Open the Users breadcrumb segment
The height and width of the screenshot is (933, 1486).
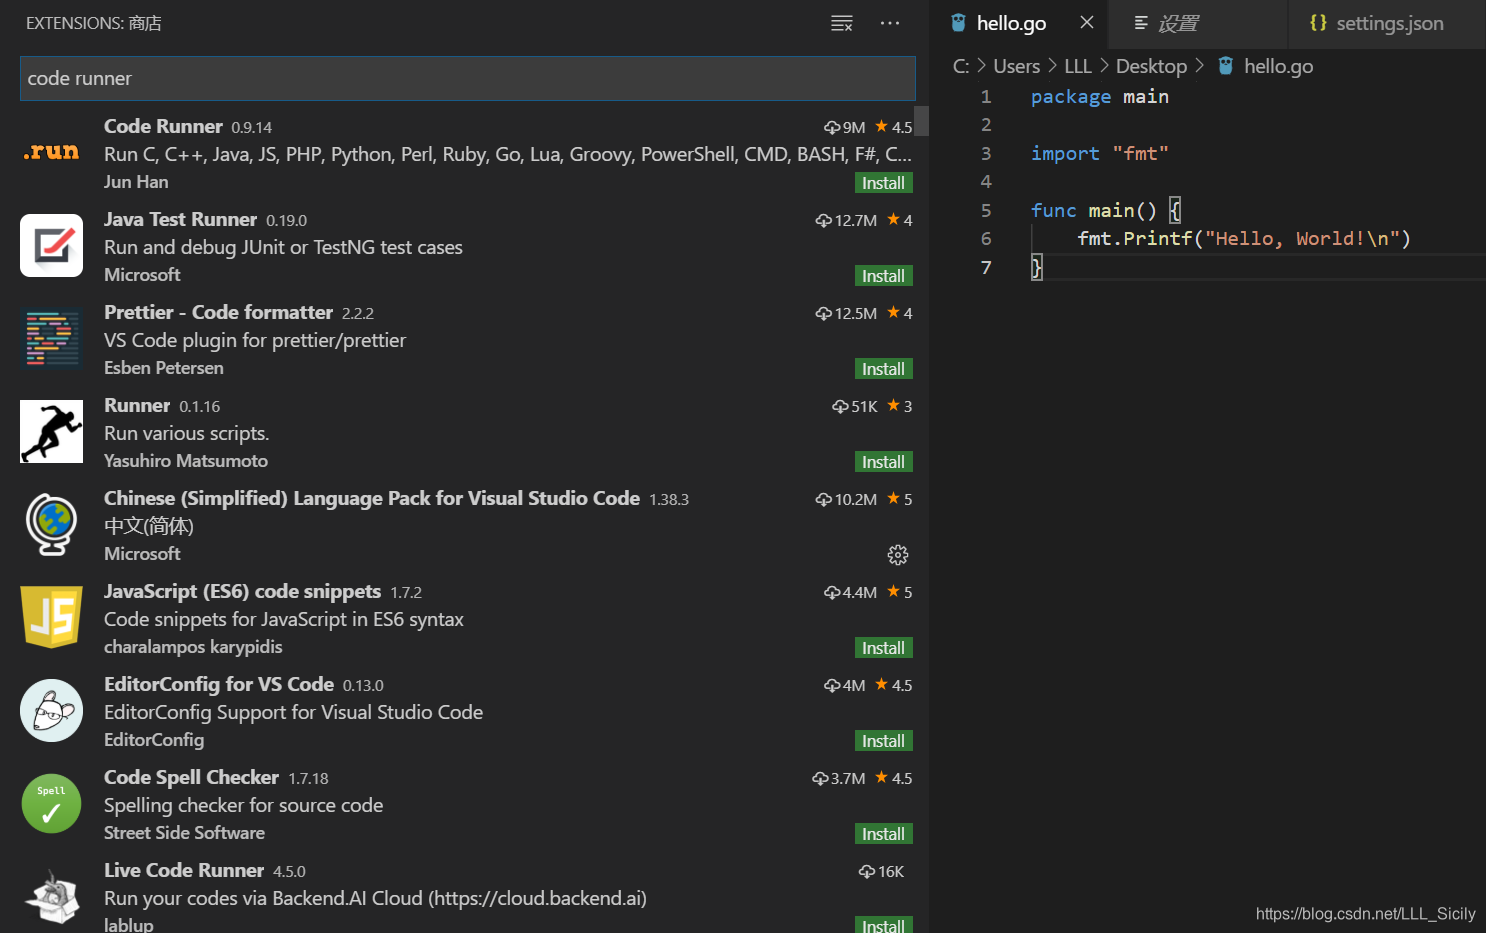pyautogui.click(x=1017, y=66)
